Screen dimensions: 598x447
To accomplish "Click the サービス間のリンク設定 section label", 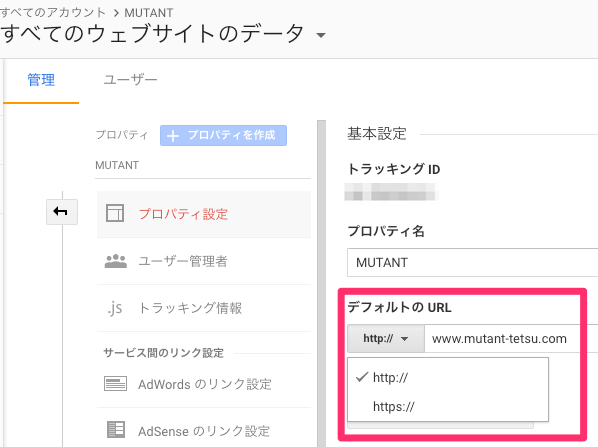I will click(164, 353).
